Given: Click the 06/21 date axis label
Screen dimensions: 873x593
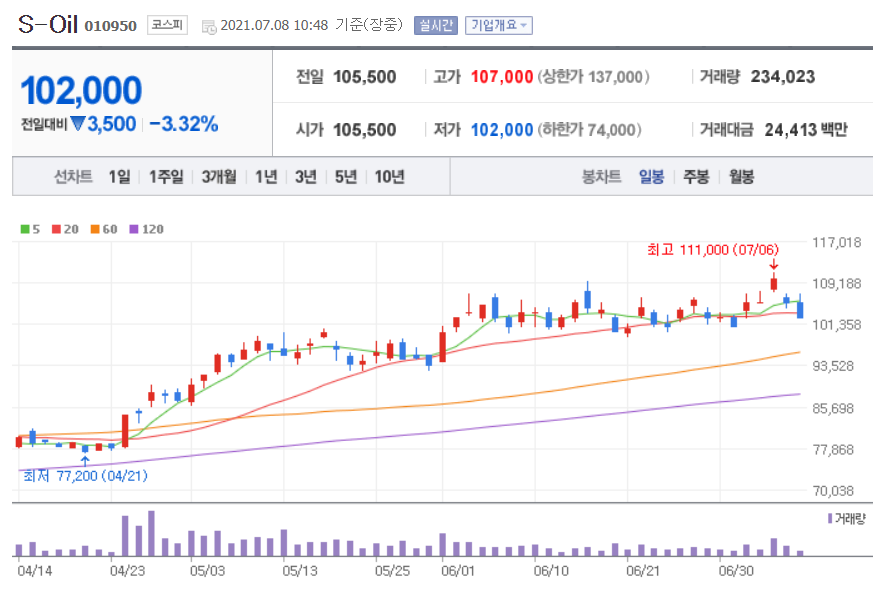Looking at the screenshot, I should (x=643, y=571).
